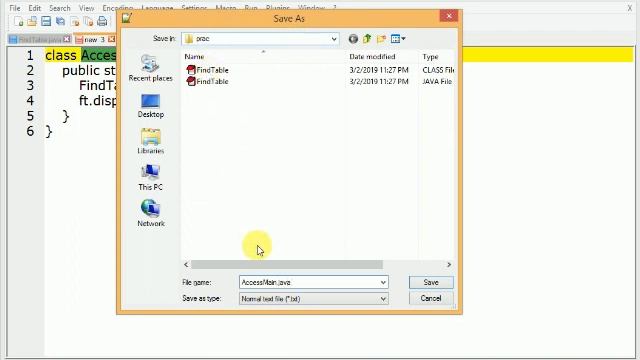Sort files by Date modified column header
Image resolution: width=640 pixels, height=360 pixels.
click(382, 56)
